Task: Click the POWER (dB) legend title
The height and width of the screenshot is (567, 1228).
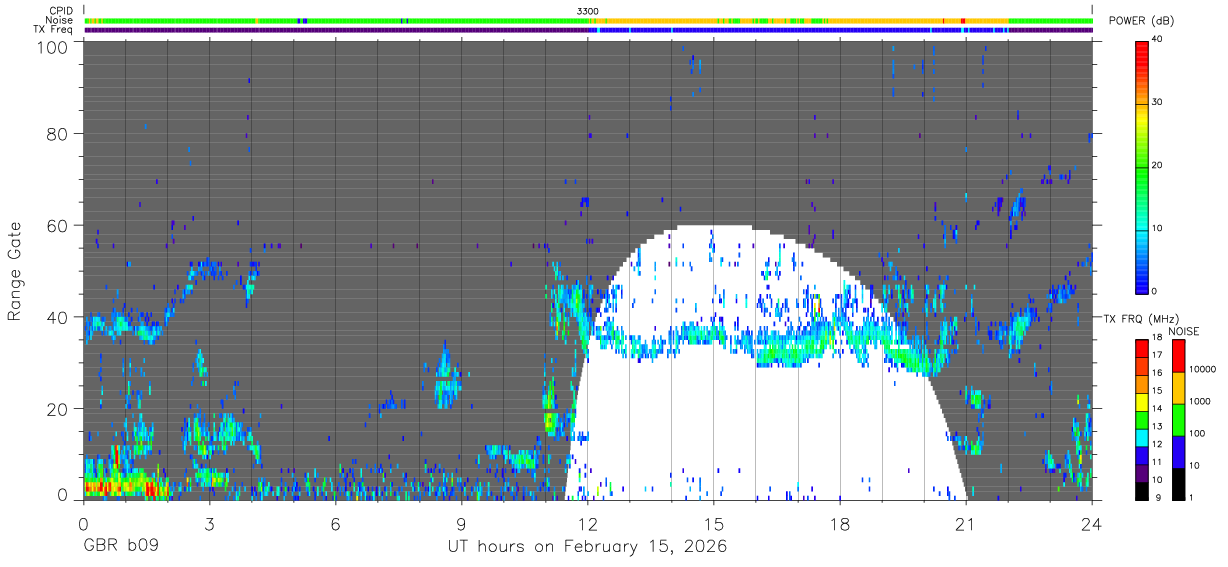Action: (x=1142, y=21)
